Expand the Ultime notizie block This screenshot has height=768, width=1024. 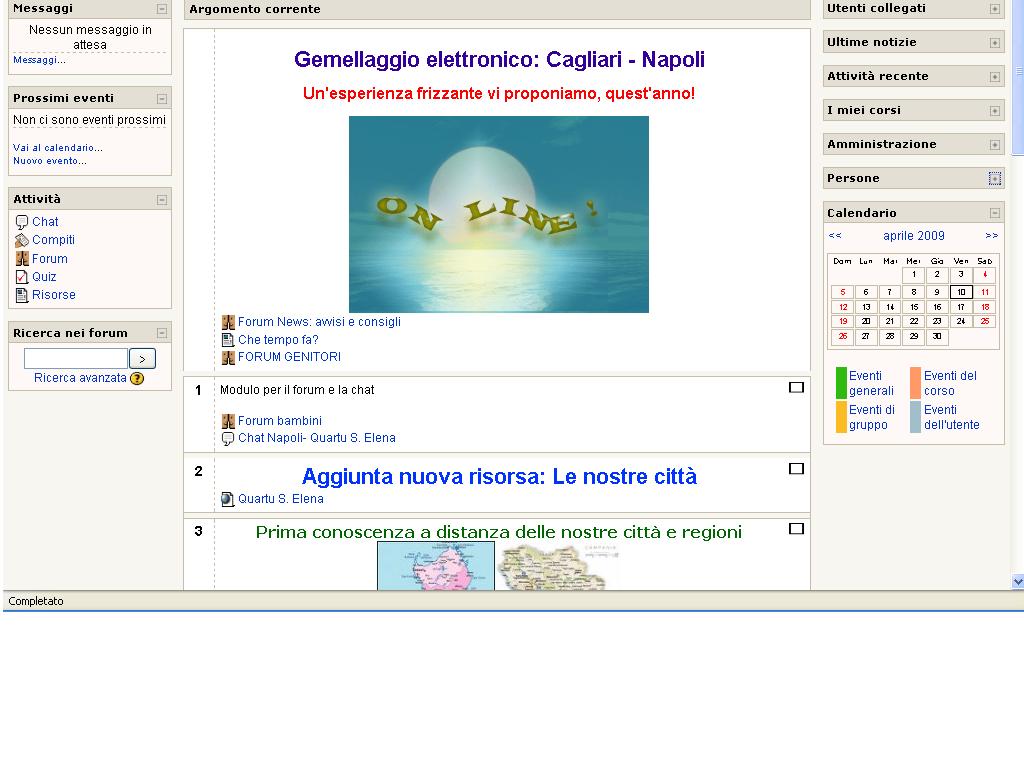(995, 43)
